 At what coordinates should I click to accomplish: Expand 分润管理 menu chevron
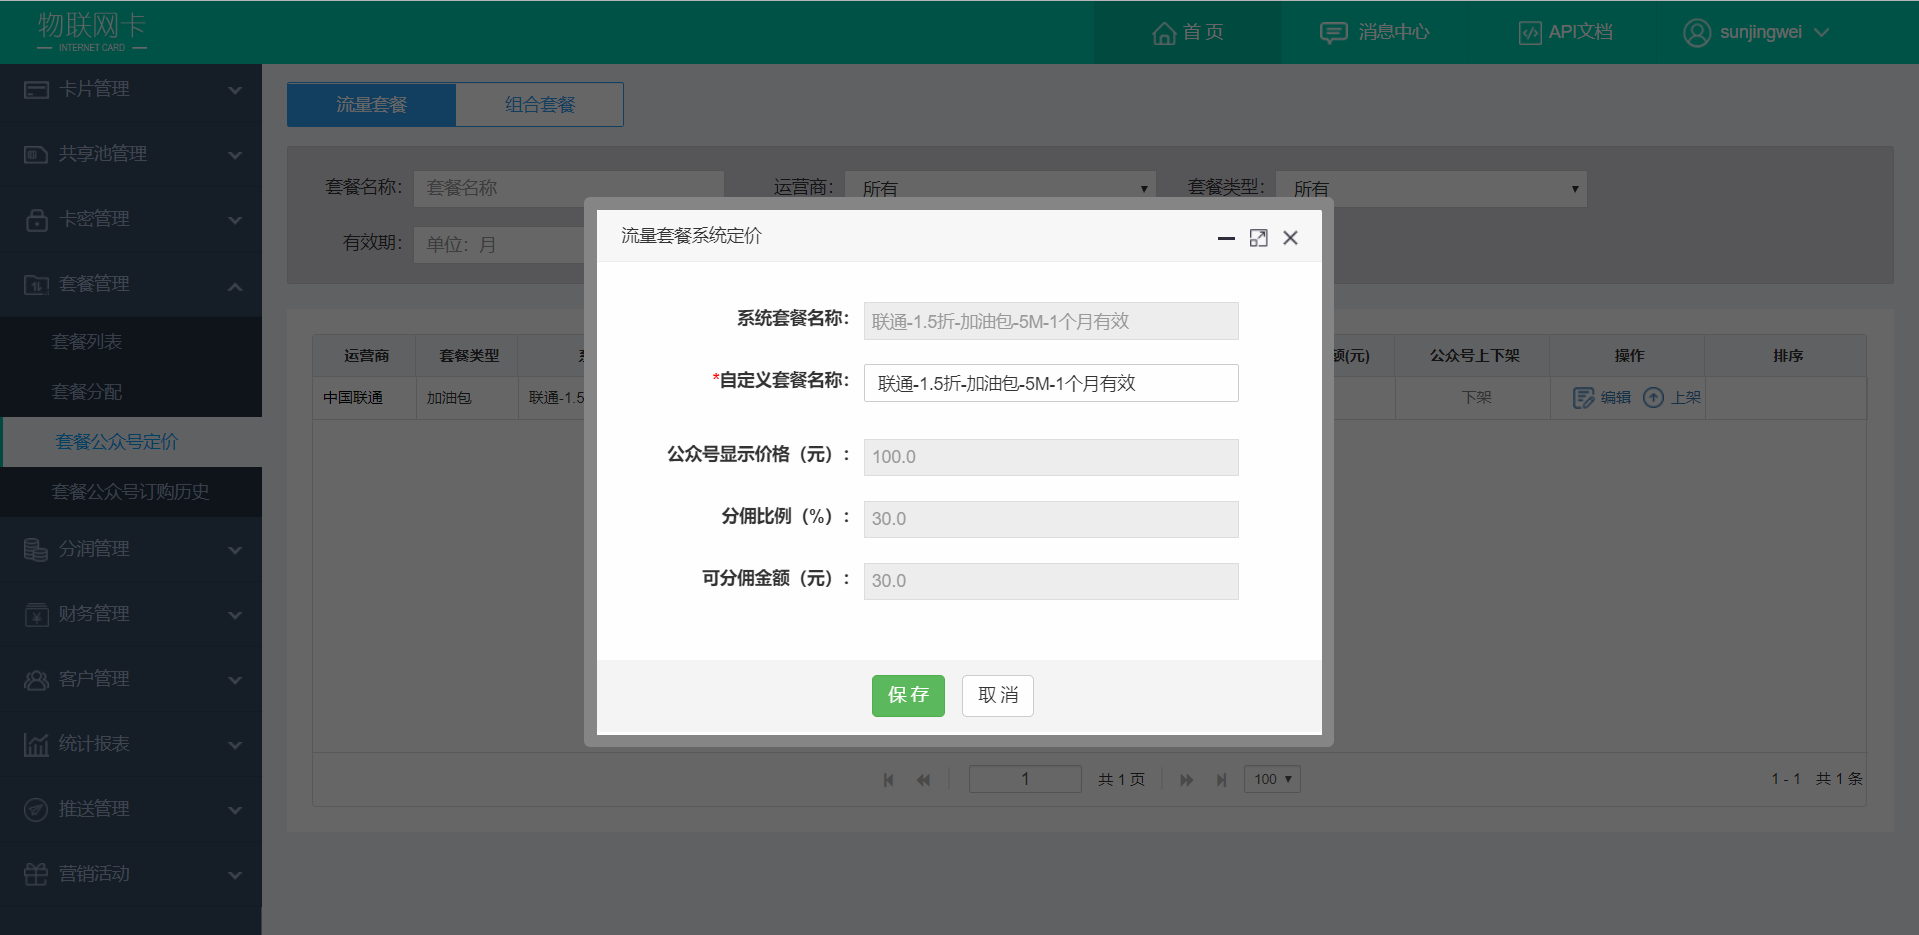point(235,551)
